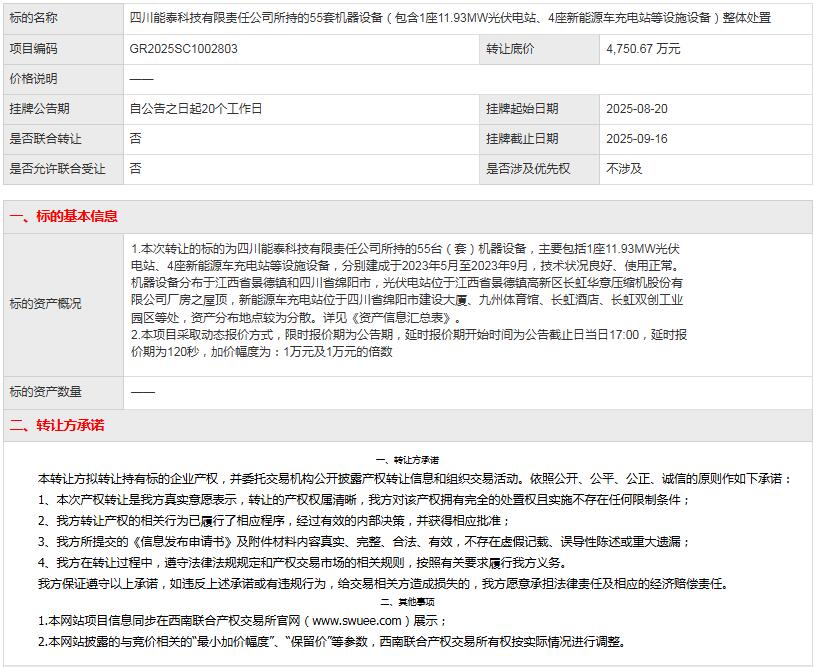Click the 是否涉及优先权 label
This screenshot has height=667, width=816.
coord(528,169)
